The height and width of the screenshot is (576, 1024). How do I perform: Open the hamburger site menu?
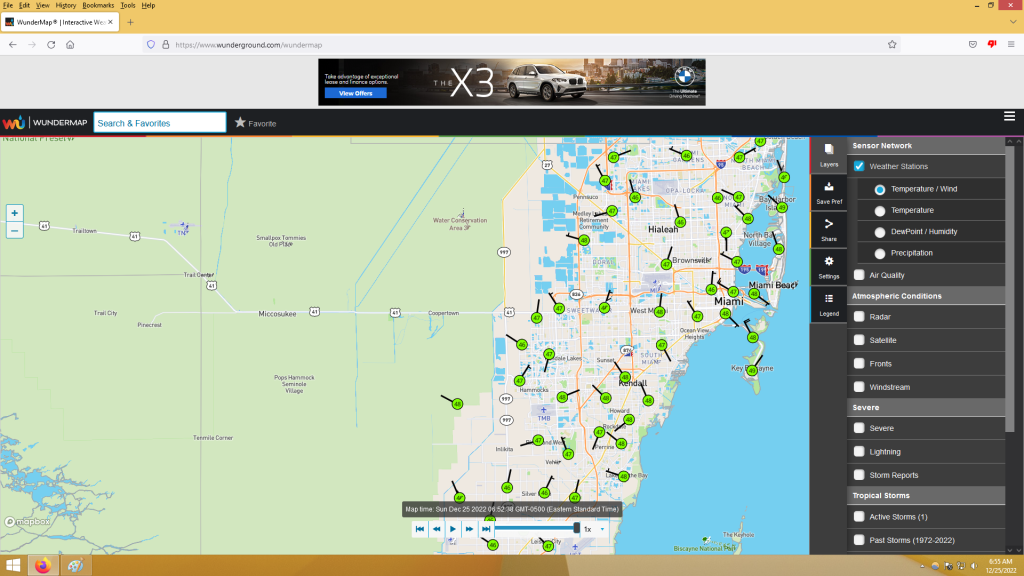[x=1009, y=116]
